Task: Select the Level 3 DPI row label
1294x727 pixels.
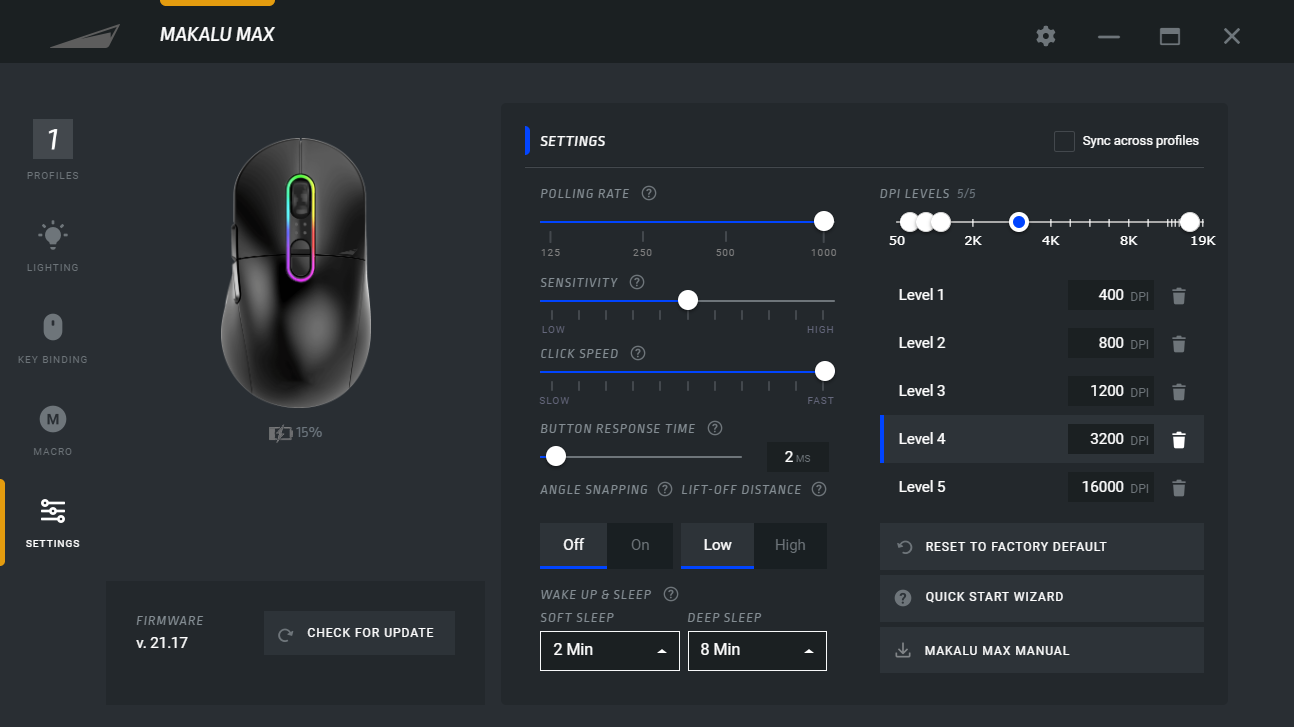Action: [921, 391]
